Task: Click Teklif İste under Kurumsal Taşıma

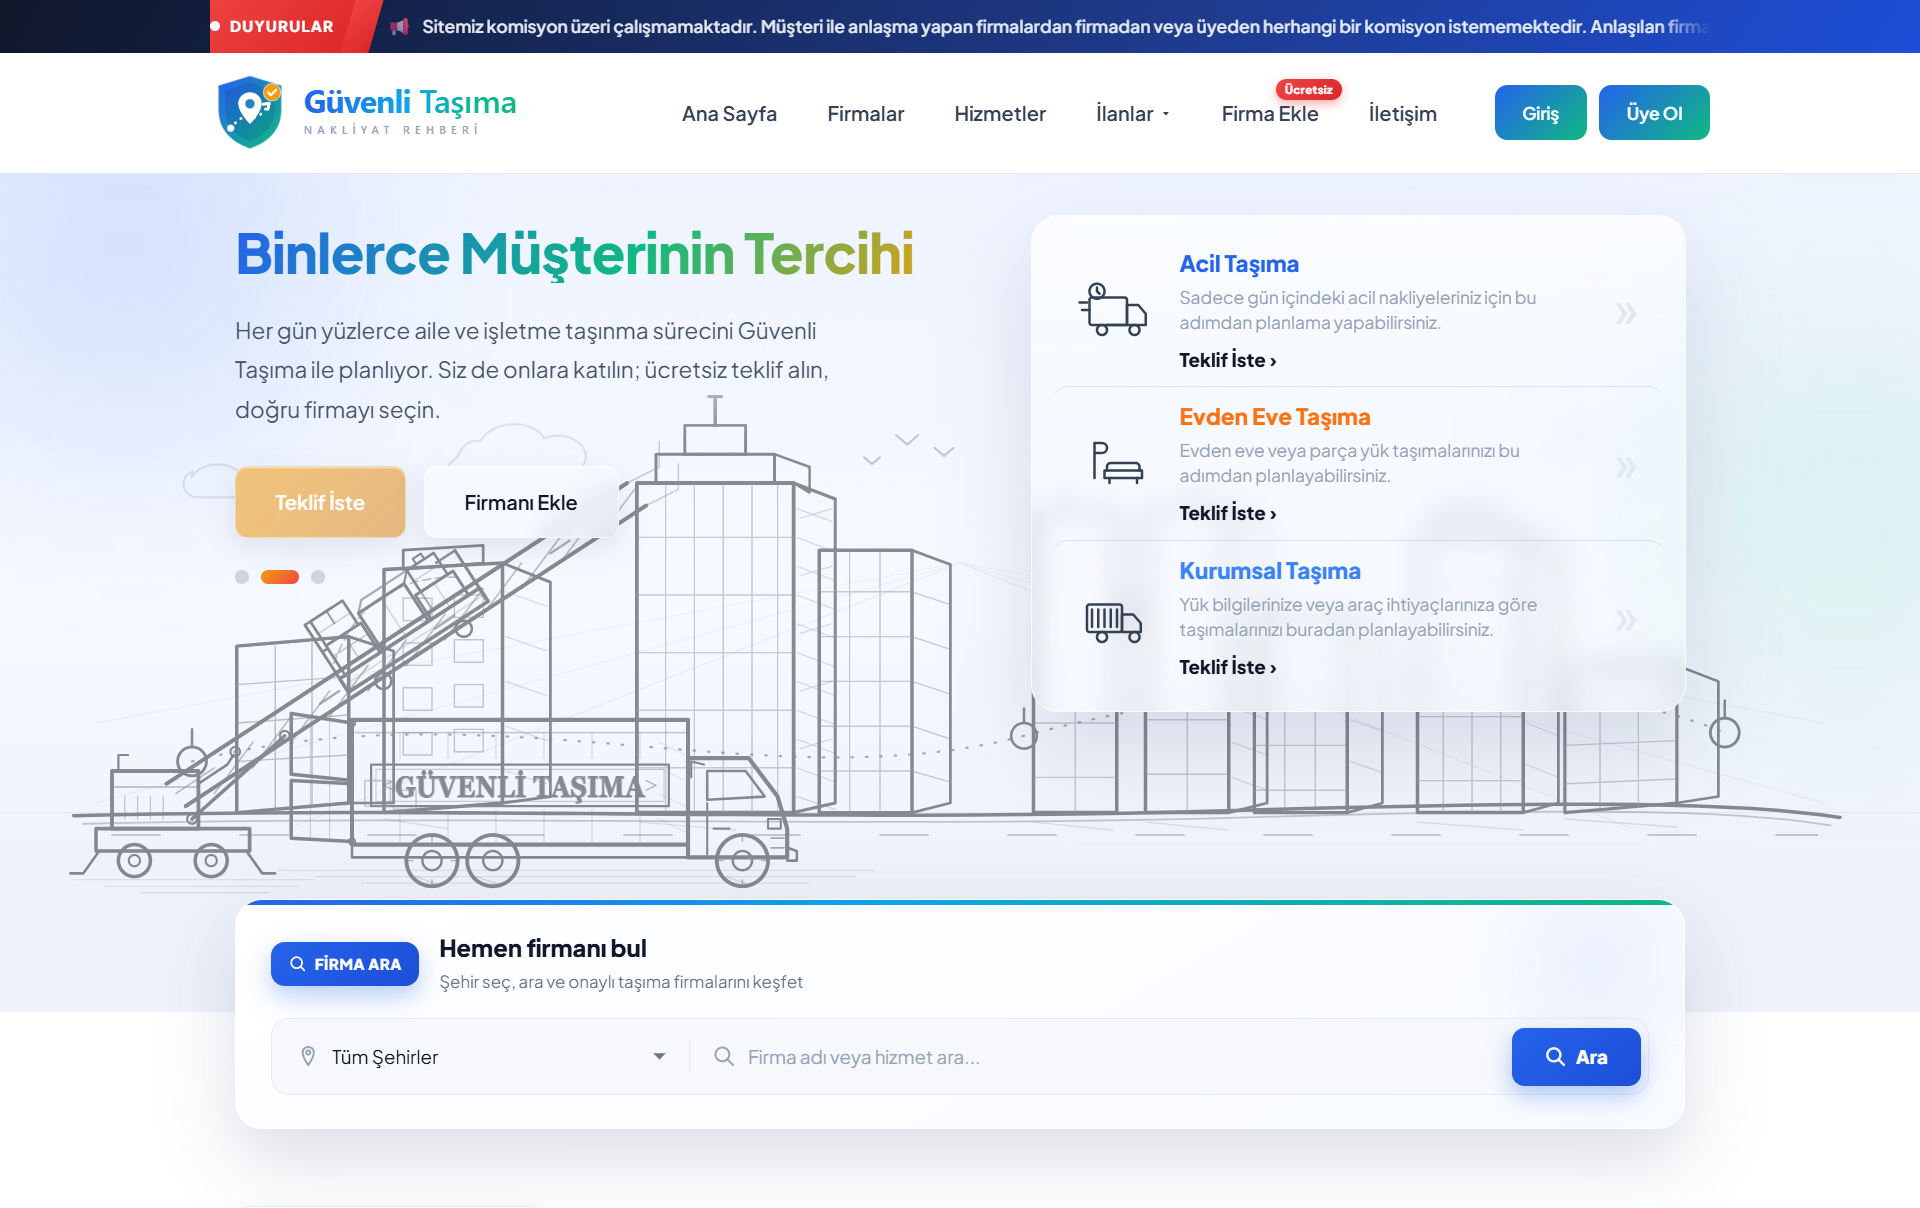Action: coord(1228,667)
